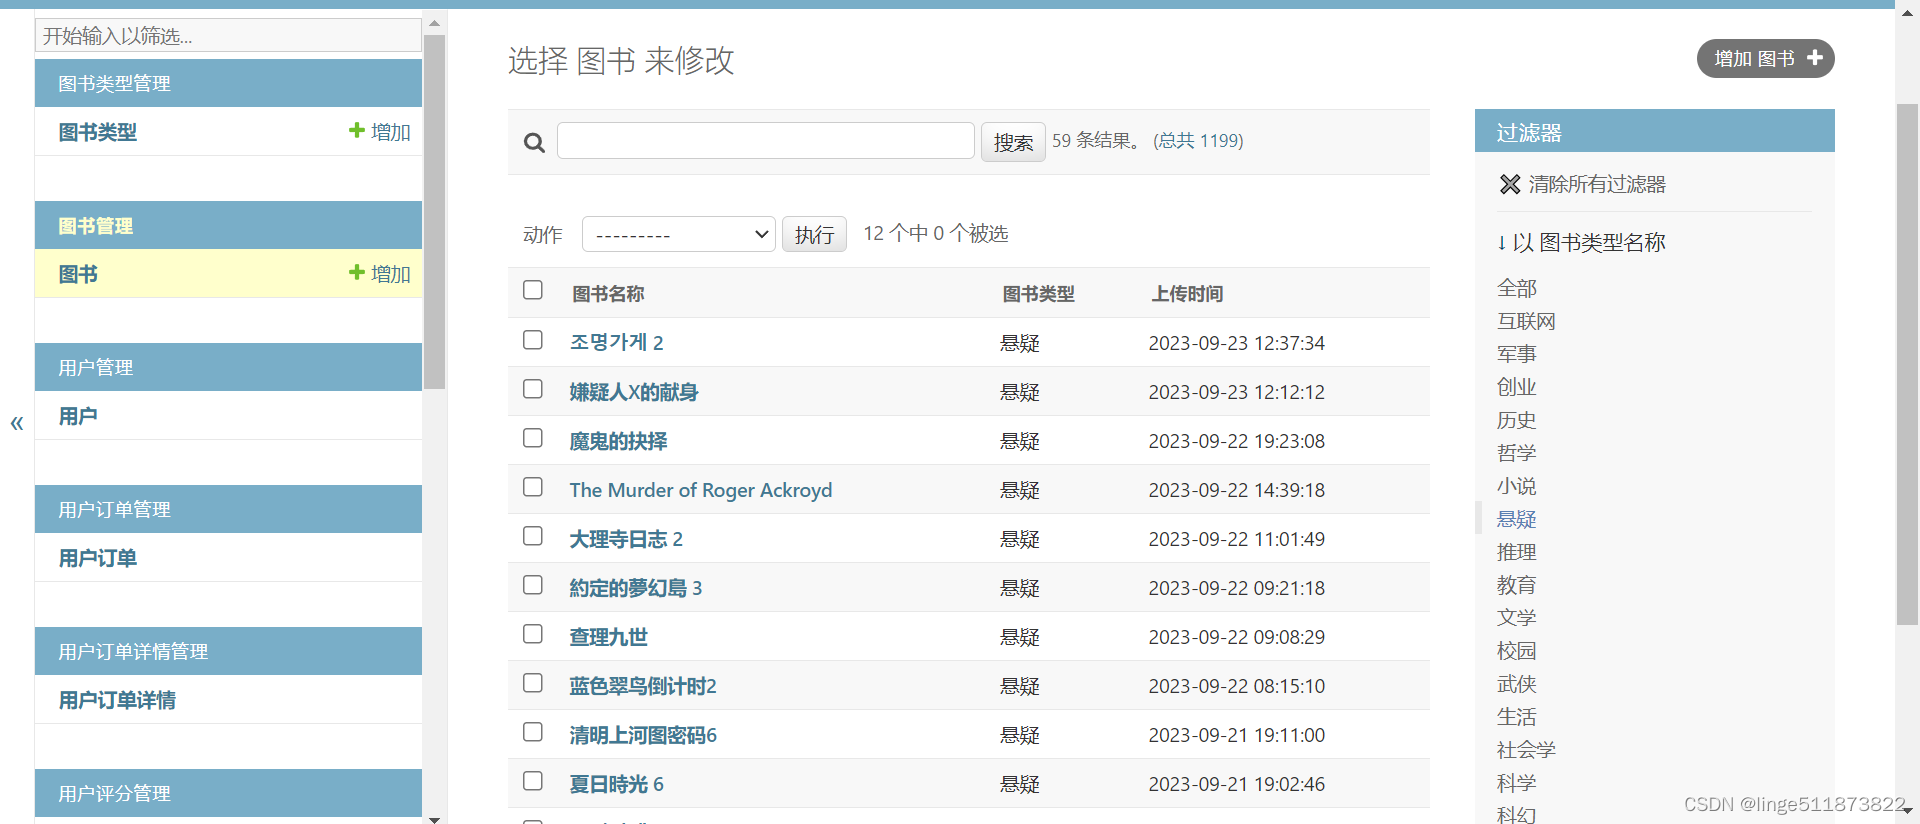This screenshot has height=824, width=1920.
Task: Click the page vertical scrollbar thumb
Action: [1907, 364]
